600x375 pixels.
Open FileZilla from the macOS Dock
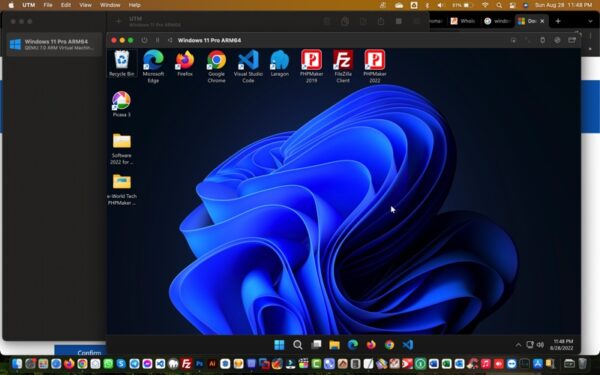pos(186,363)
